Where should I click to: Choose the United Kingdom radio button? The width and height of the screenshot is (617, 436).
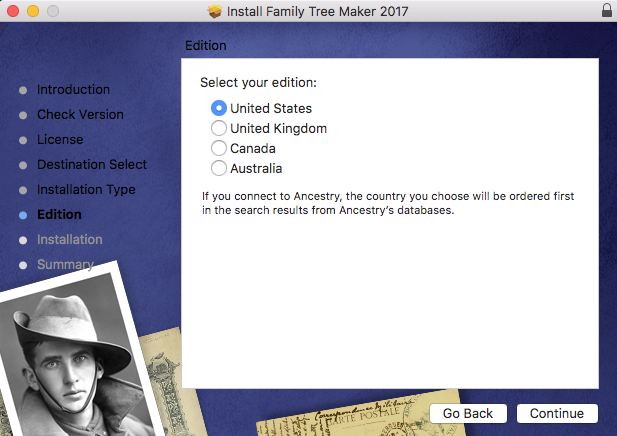219,128
